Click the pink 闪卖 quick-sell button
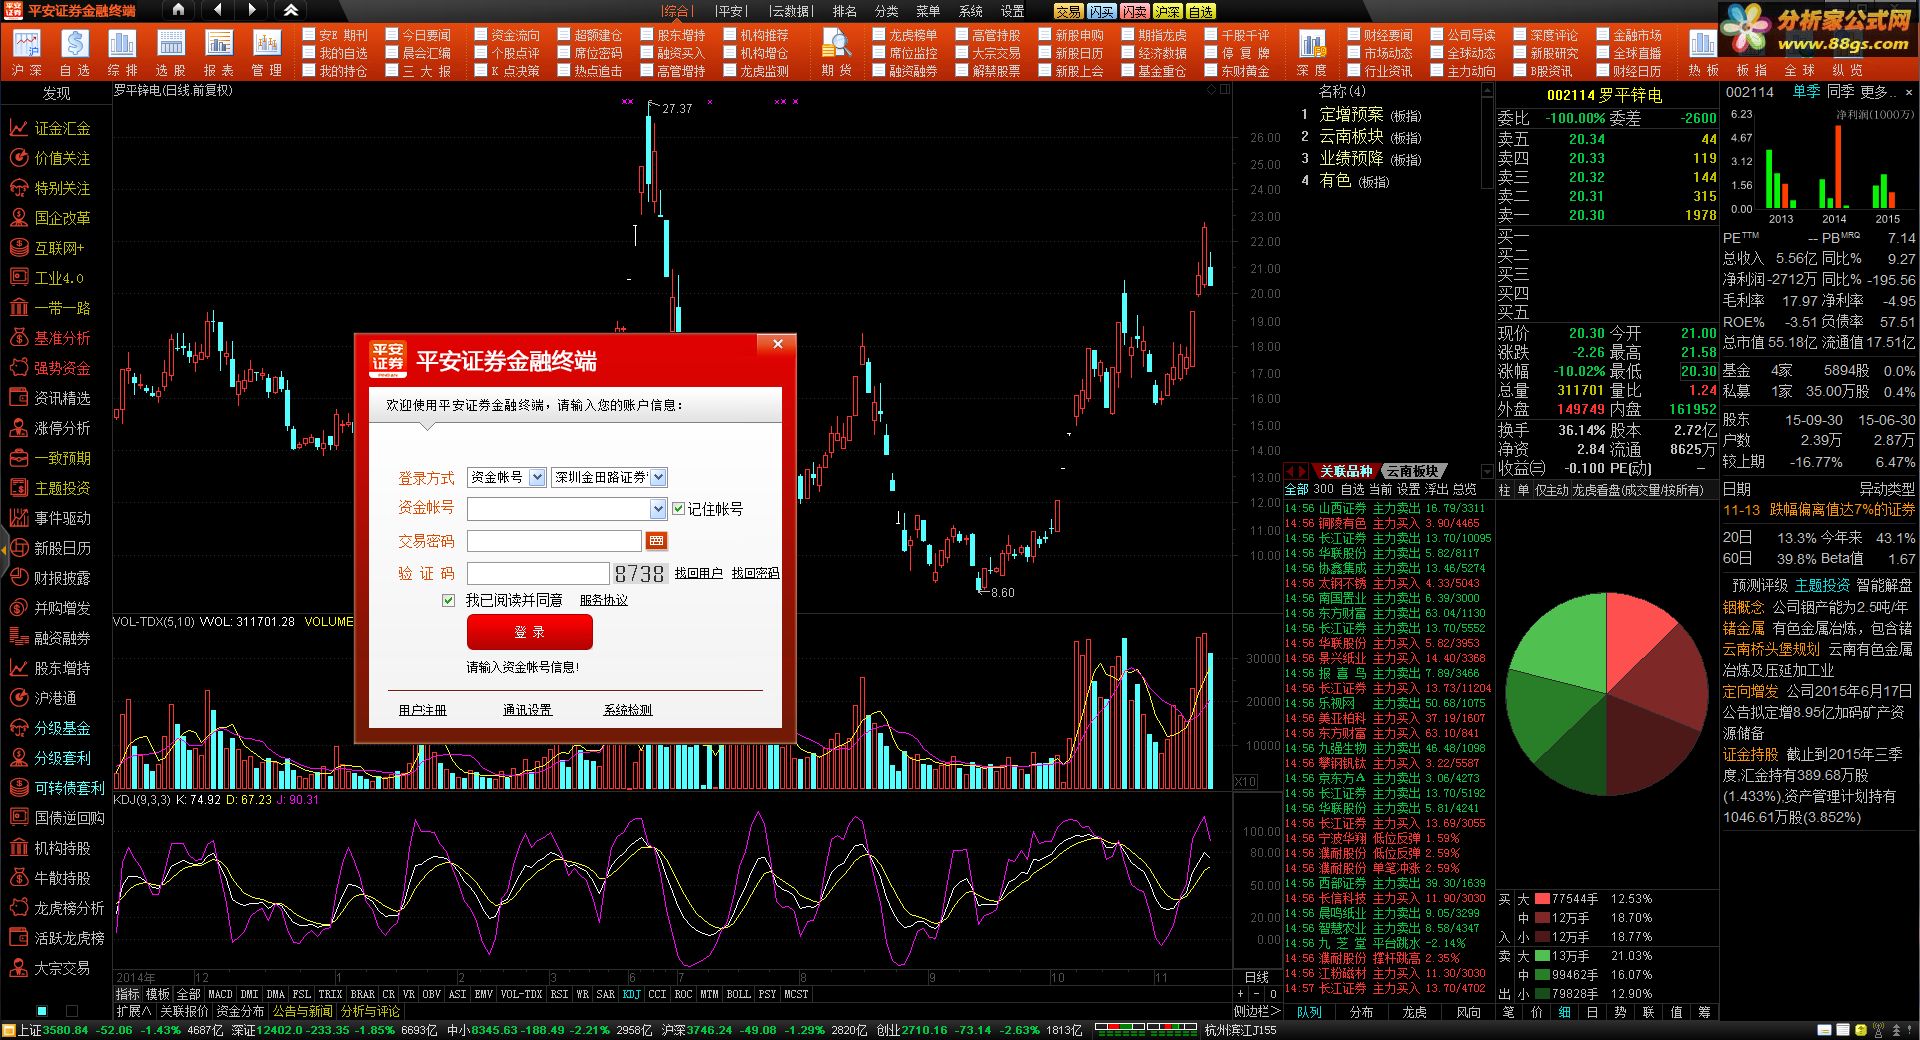 [1134, 11]
